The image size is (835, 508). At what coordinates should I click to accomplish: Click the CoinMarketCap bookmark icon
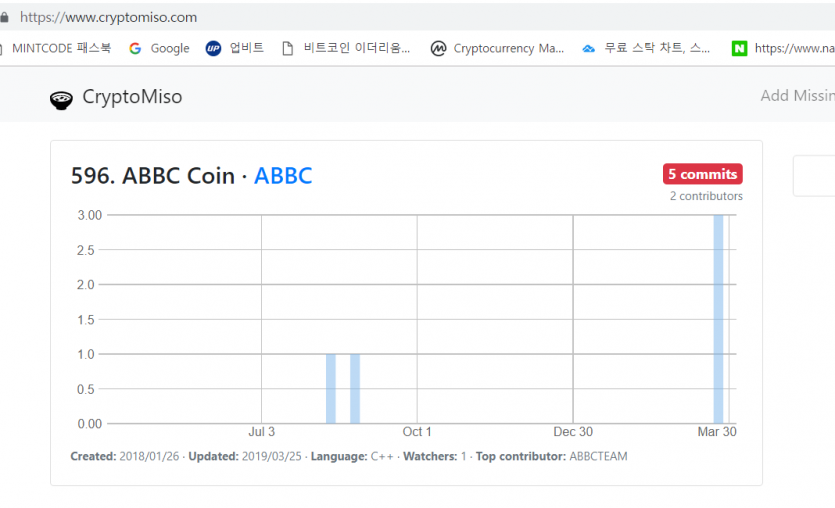[x=438, y=48]
